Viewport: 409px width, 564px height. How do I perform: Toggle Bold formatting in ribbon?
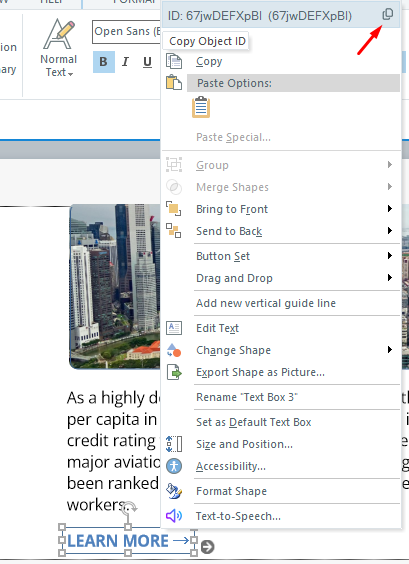(x=104, y=62)
